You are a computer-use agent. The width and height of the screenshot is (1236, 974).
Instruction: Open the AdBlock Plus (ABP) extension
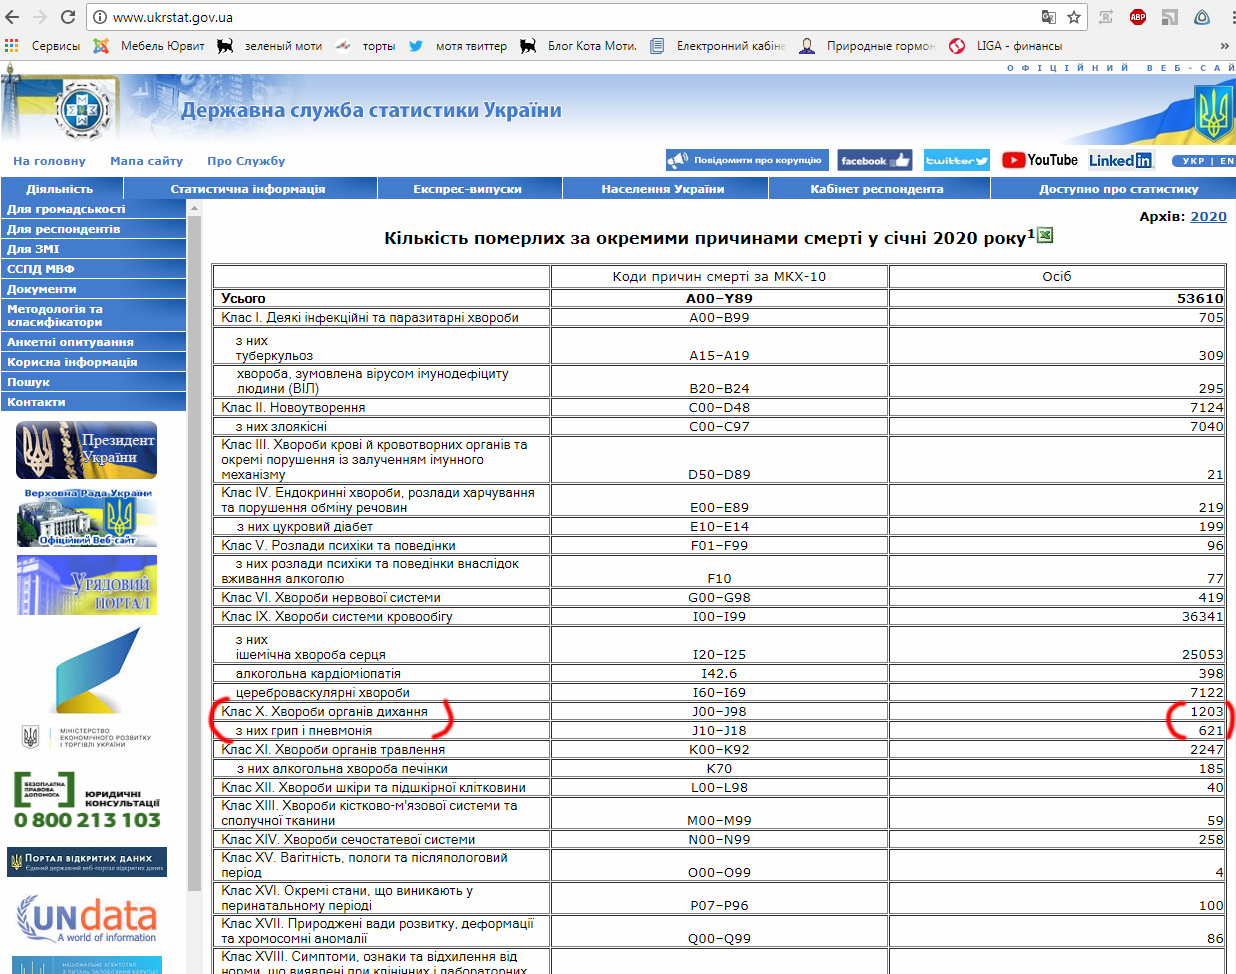1138,17
